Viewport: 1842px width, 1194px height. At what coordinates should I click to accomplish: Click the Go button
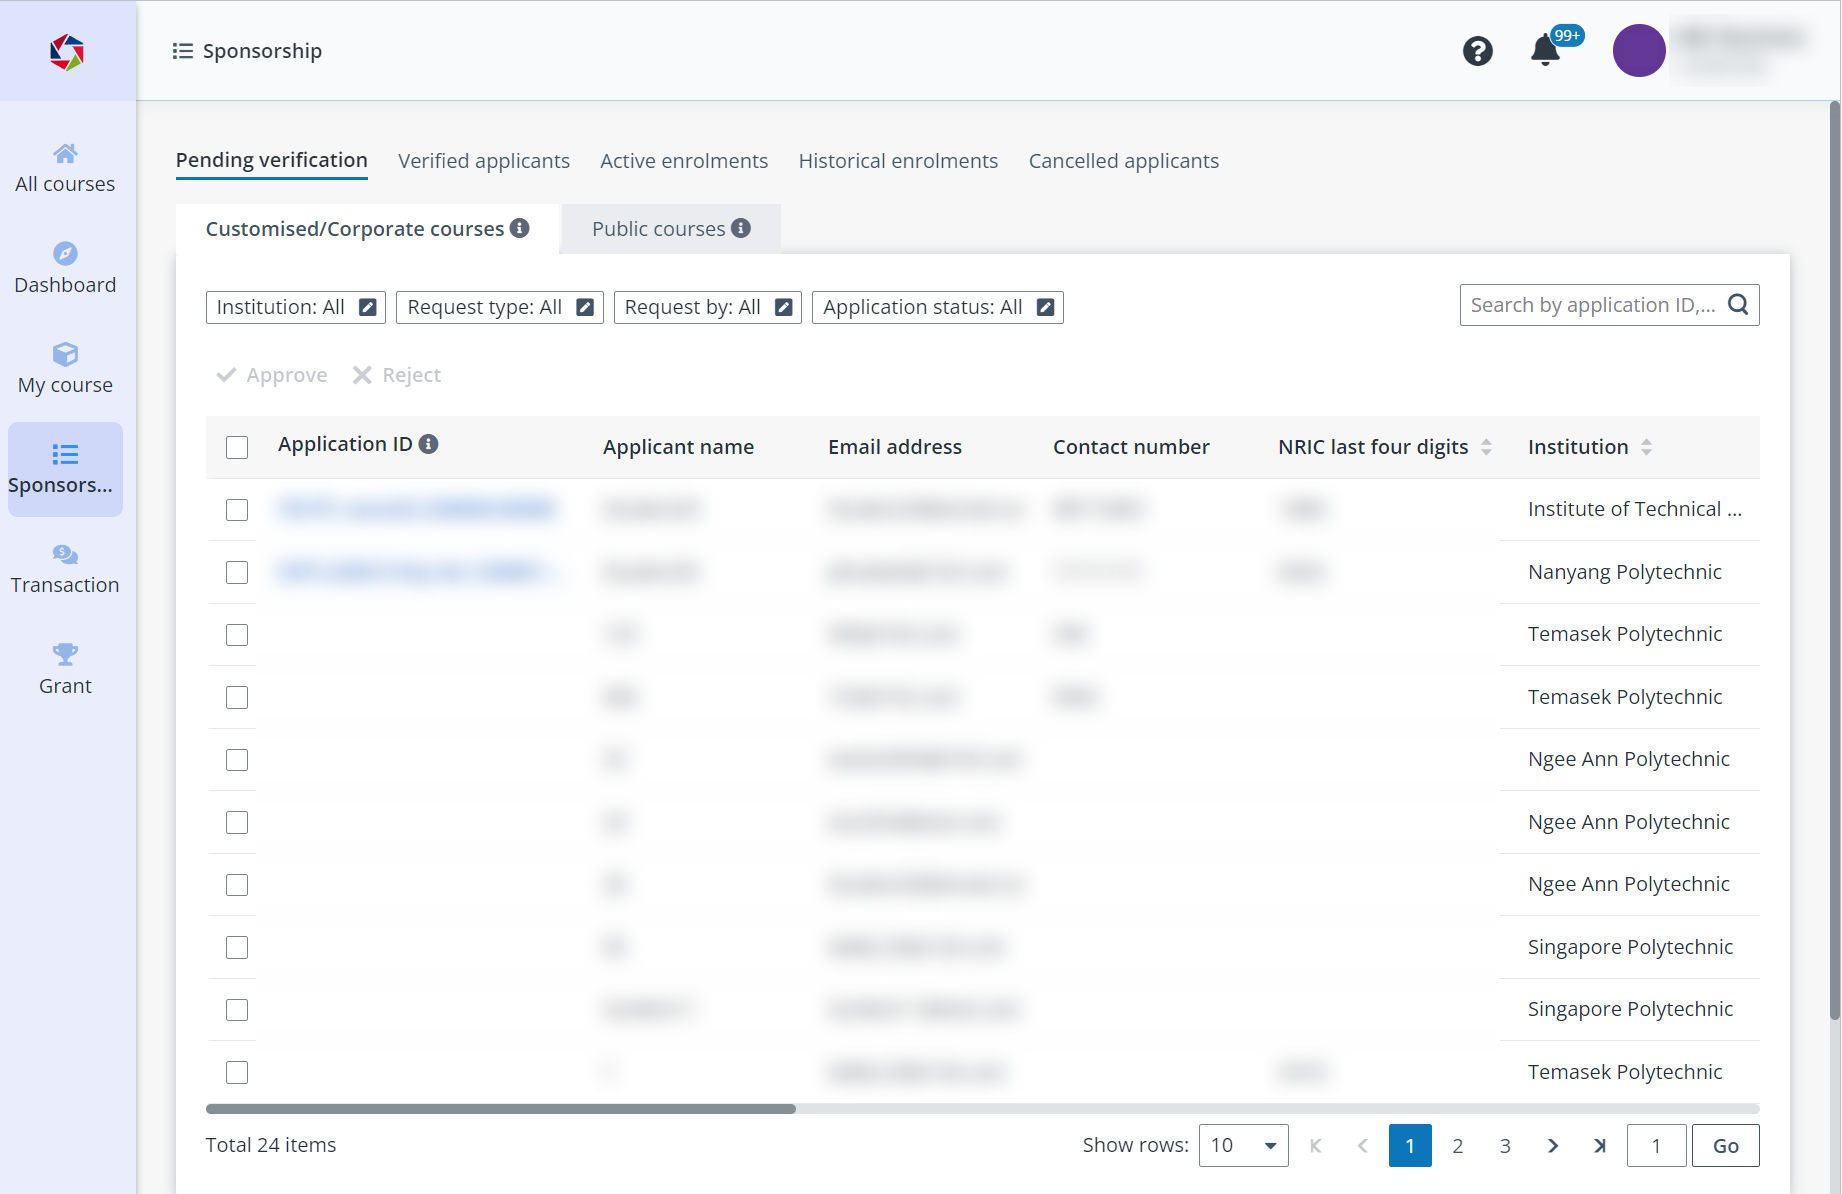(1726, 1146)
